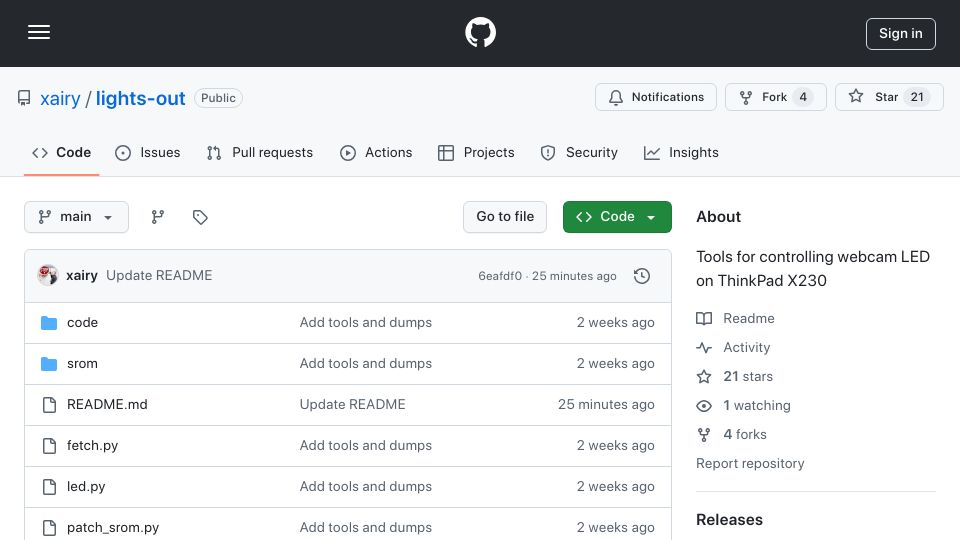Open the README.md file
Screen dimensions: 960x540
[107, 405]
